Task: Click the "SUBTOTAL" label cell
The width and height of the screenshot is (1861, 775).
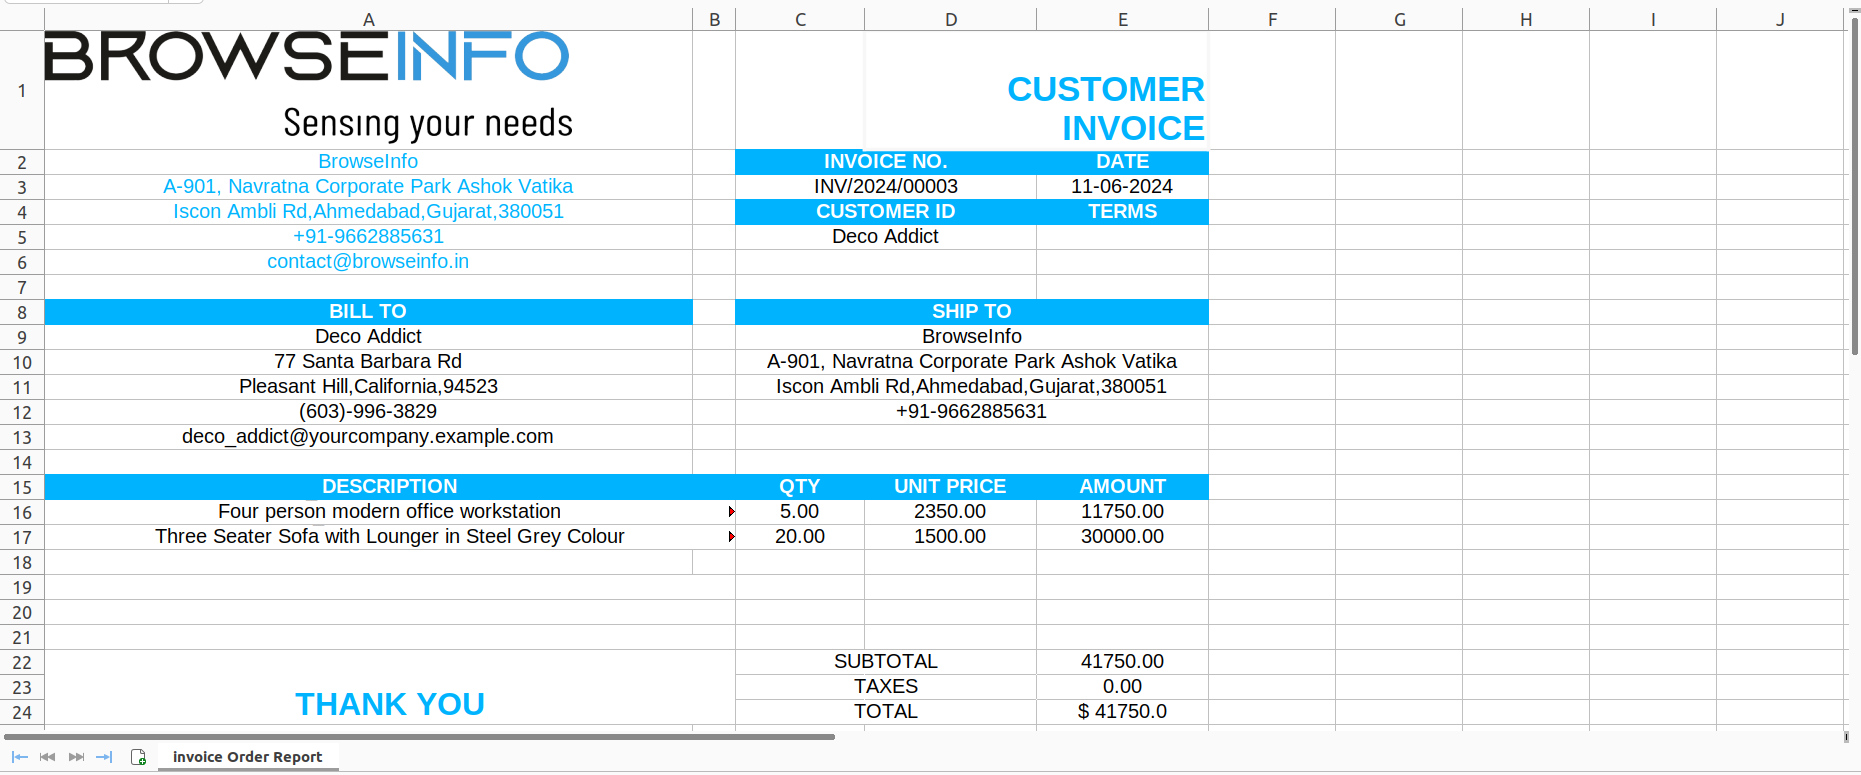Action: [886, 662]
